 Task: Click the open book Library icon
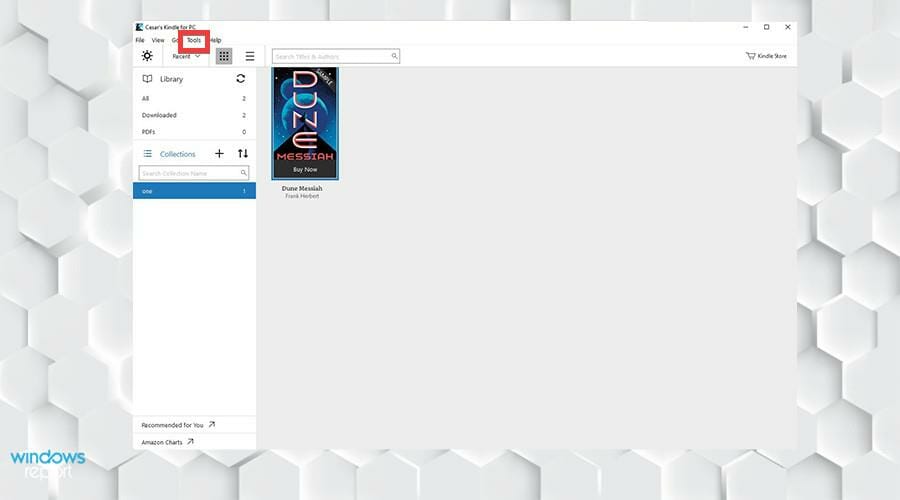(147, 79)
